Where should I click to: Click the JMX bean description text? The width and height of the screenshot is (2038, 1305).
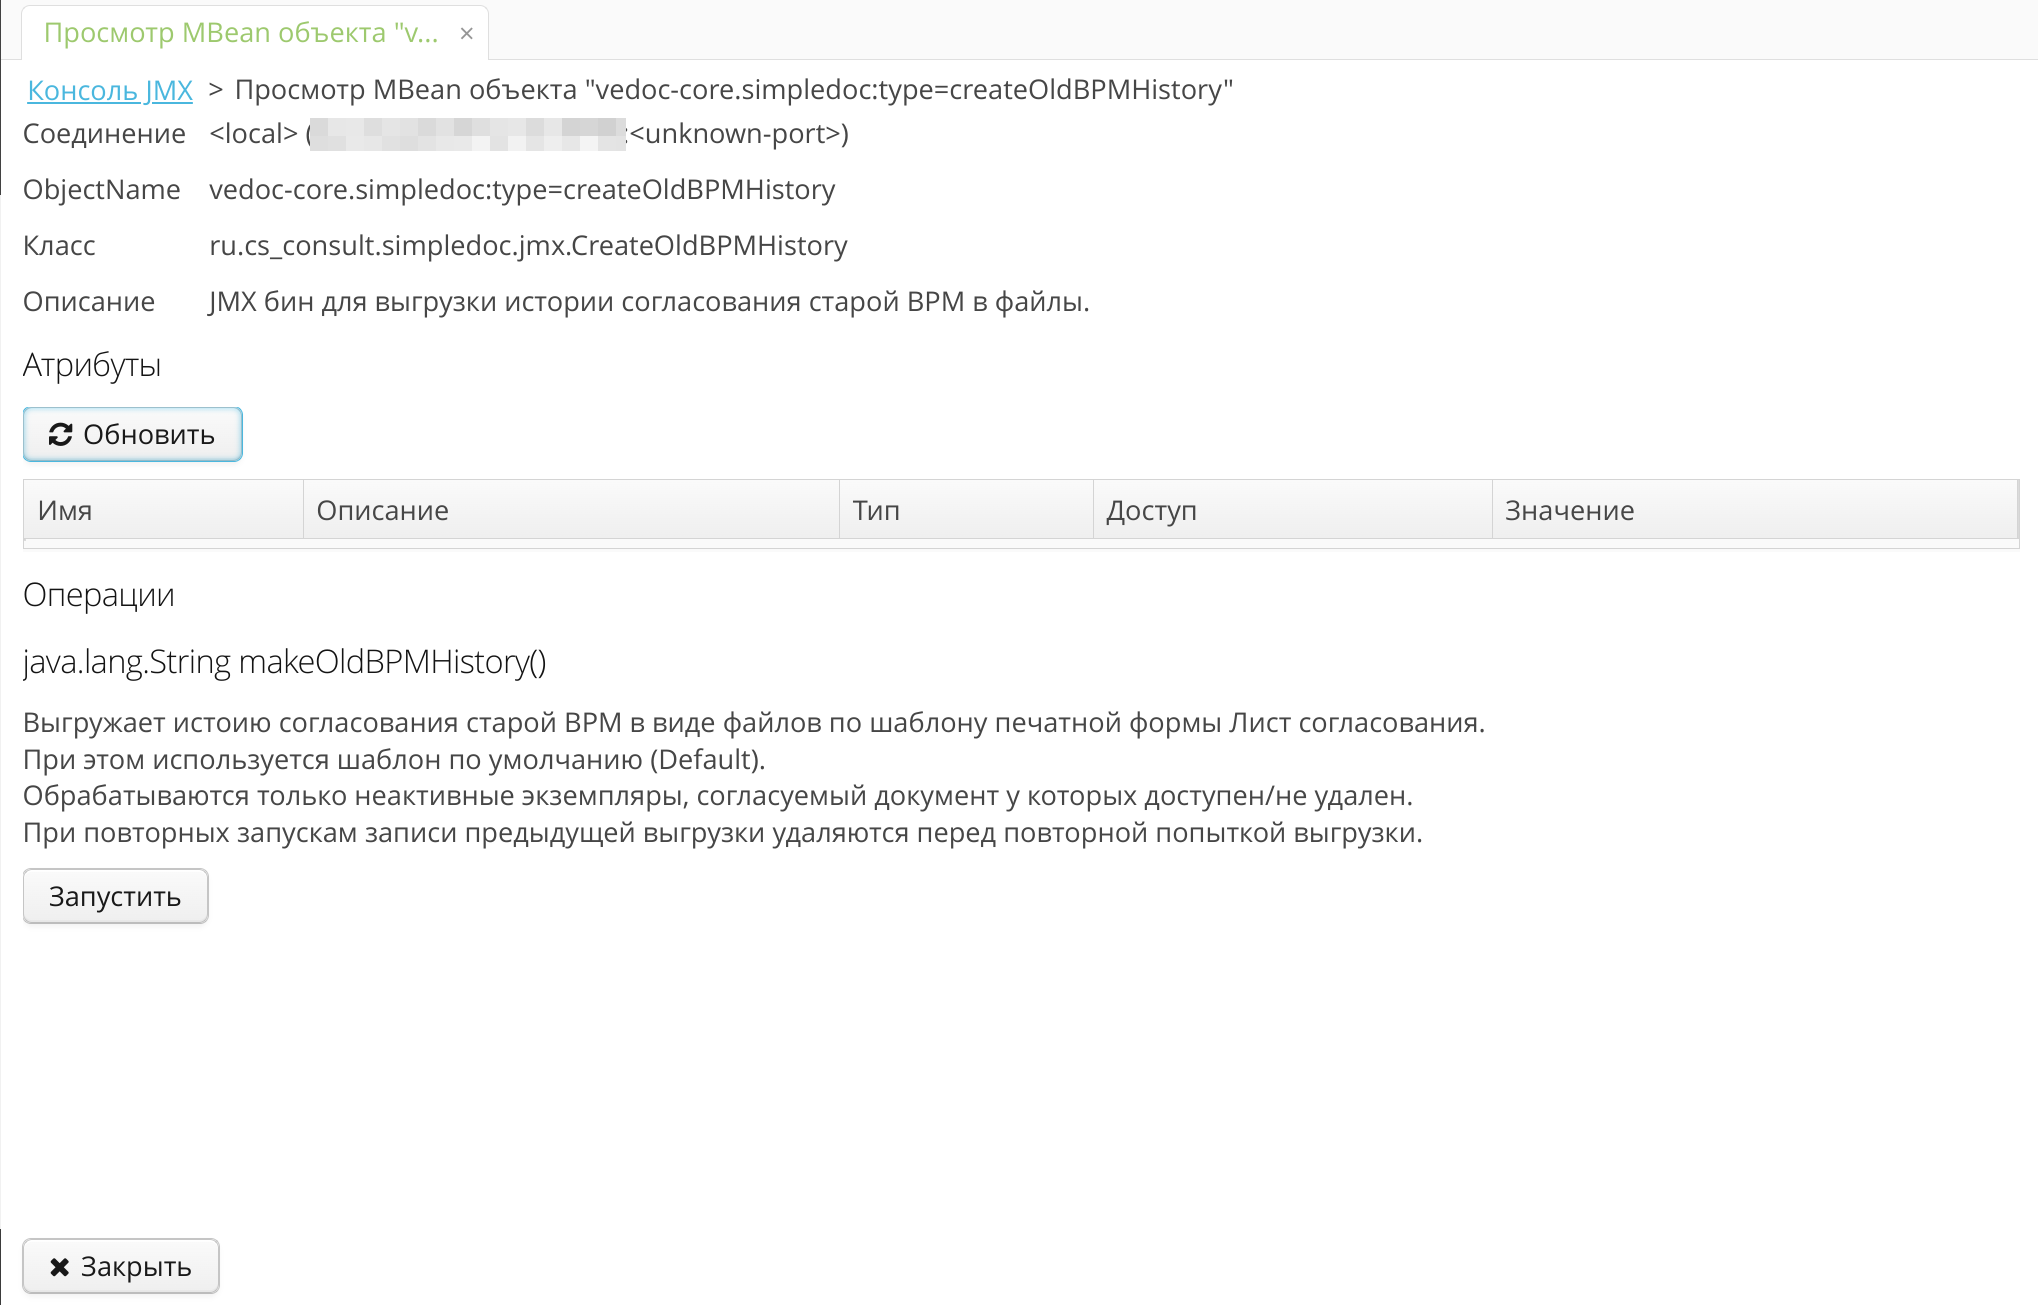point(649,302)
